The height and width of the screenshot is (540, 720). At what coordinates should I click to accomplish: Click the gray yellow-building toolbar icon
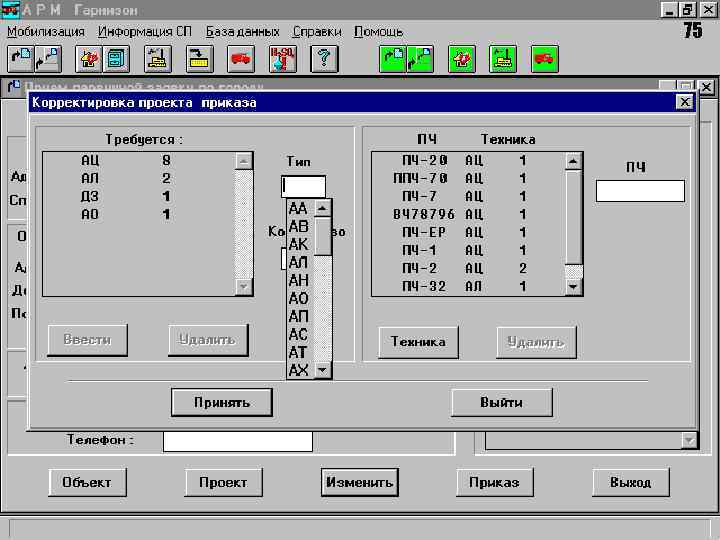point(158,59)
